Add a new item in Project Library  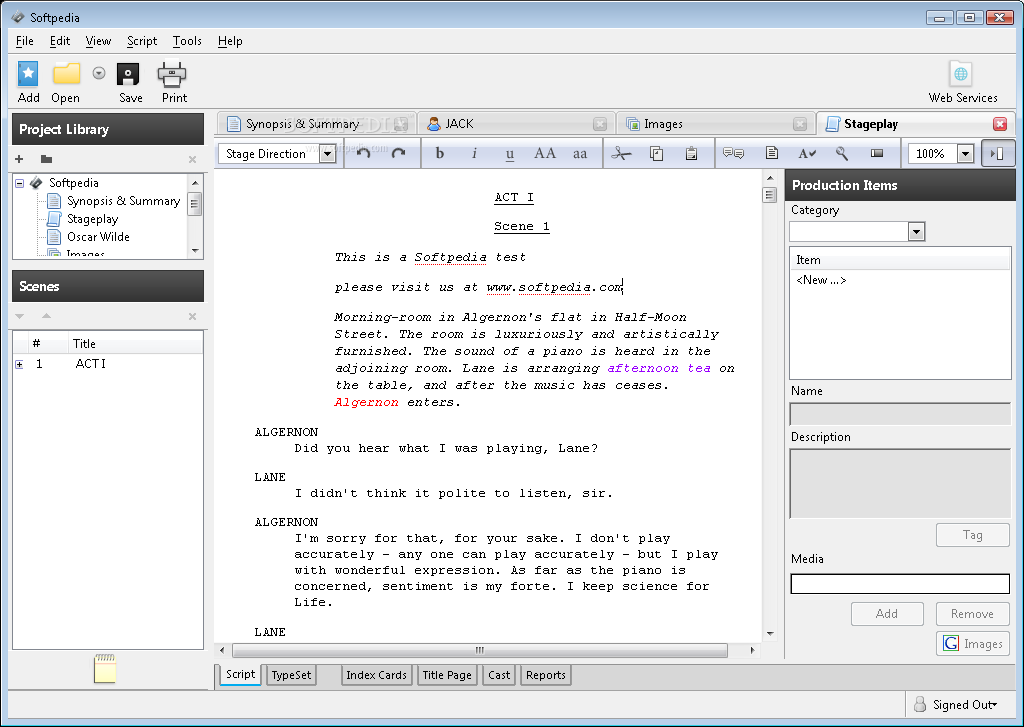click(x=19, y=159)
